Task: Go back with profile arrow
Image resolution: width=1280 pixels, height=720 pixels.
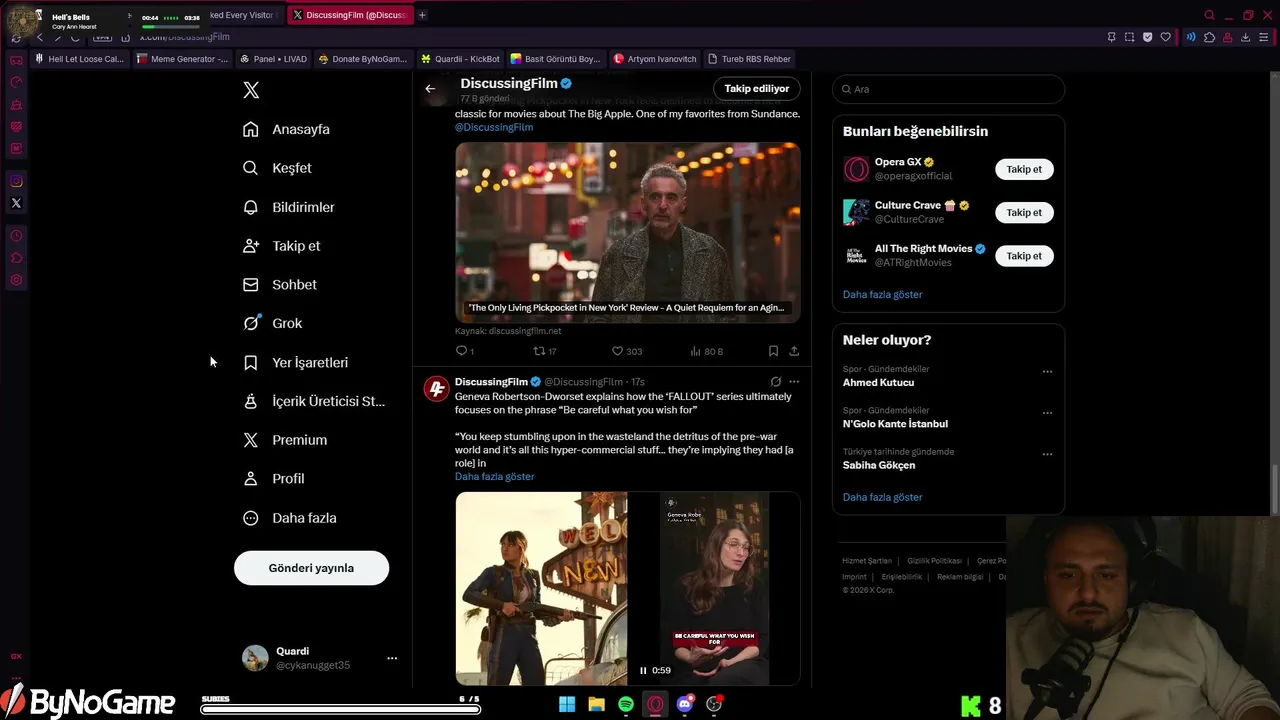Action: 430,89
